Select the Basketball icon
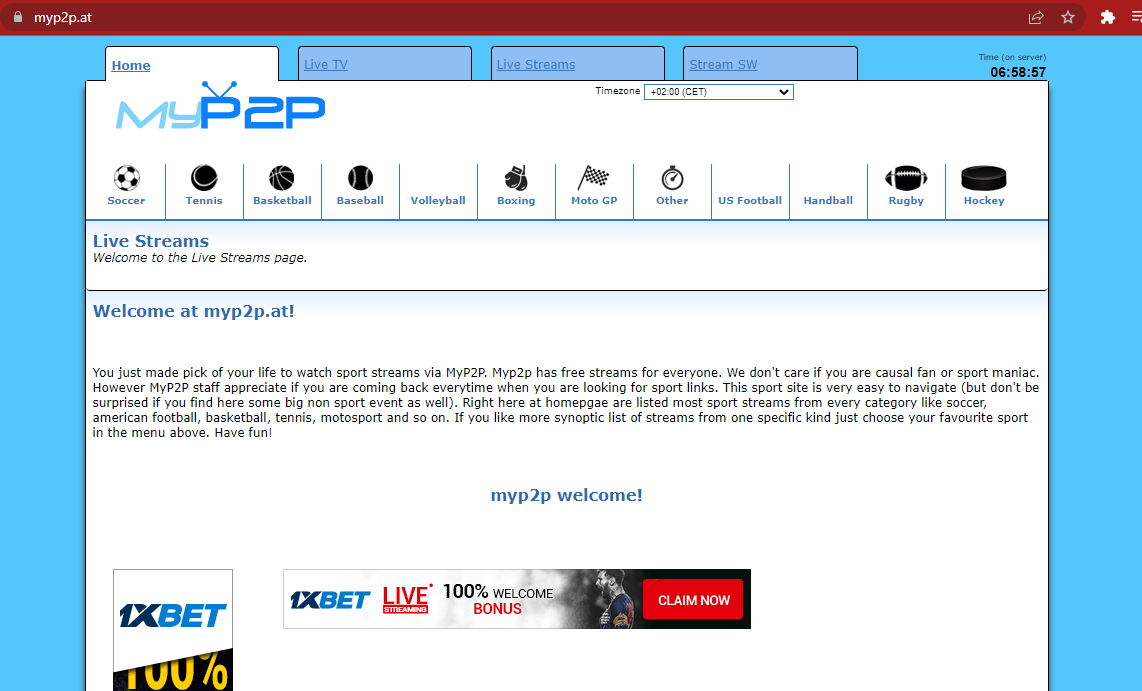Screen dimensions: 1142x691 pyautogui.click(x=282, y=178)
